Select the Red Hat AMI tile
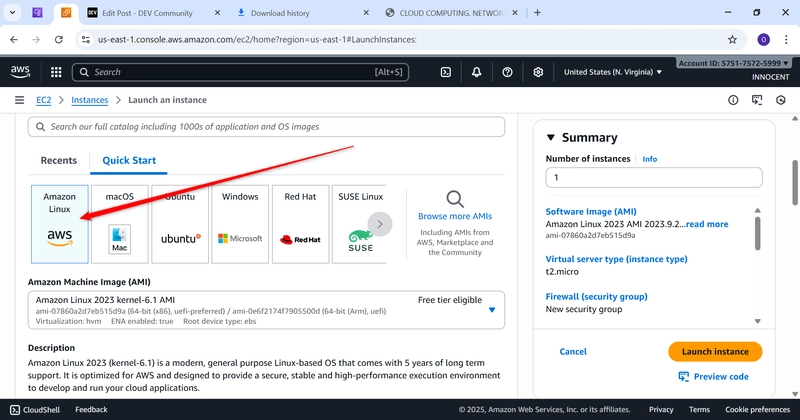The image size is (800, 420). (301, 224)
